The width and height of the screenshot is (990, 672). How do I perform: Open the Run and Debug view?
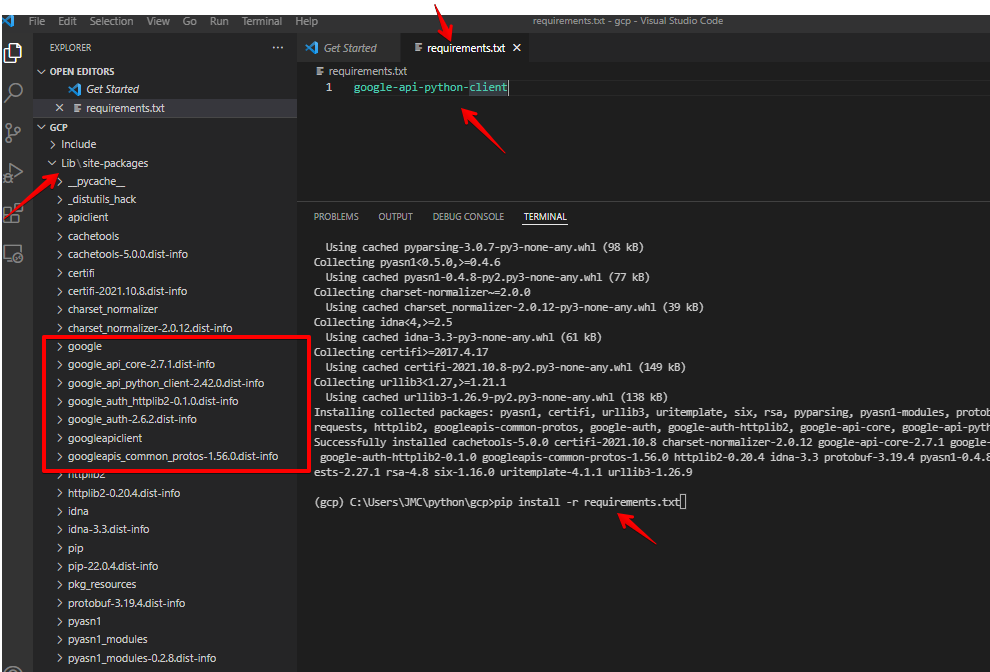tap(13, 172)
